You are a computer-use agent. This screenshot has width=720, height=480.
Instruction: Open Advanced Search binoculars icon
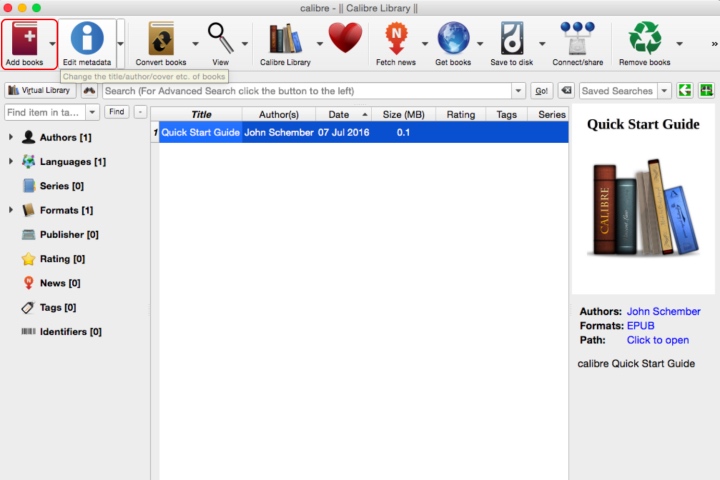click(89, 90)
